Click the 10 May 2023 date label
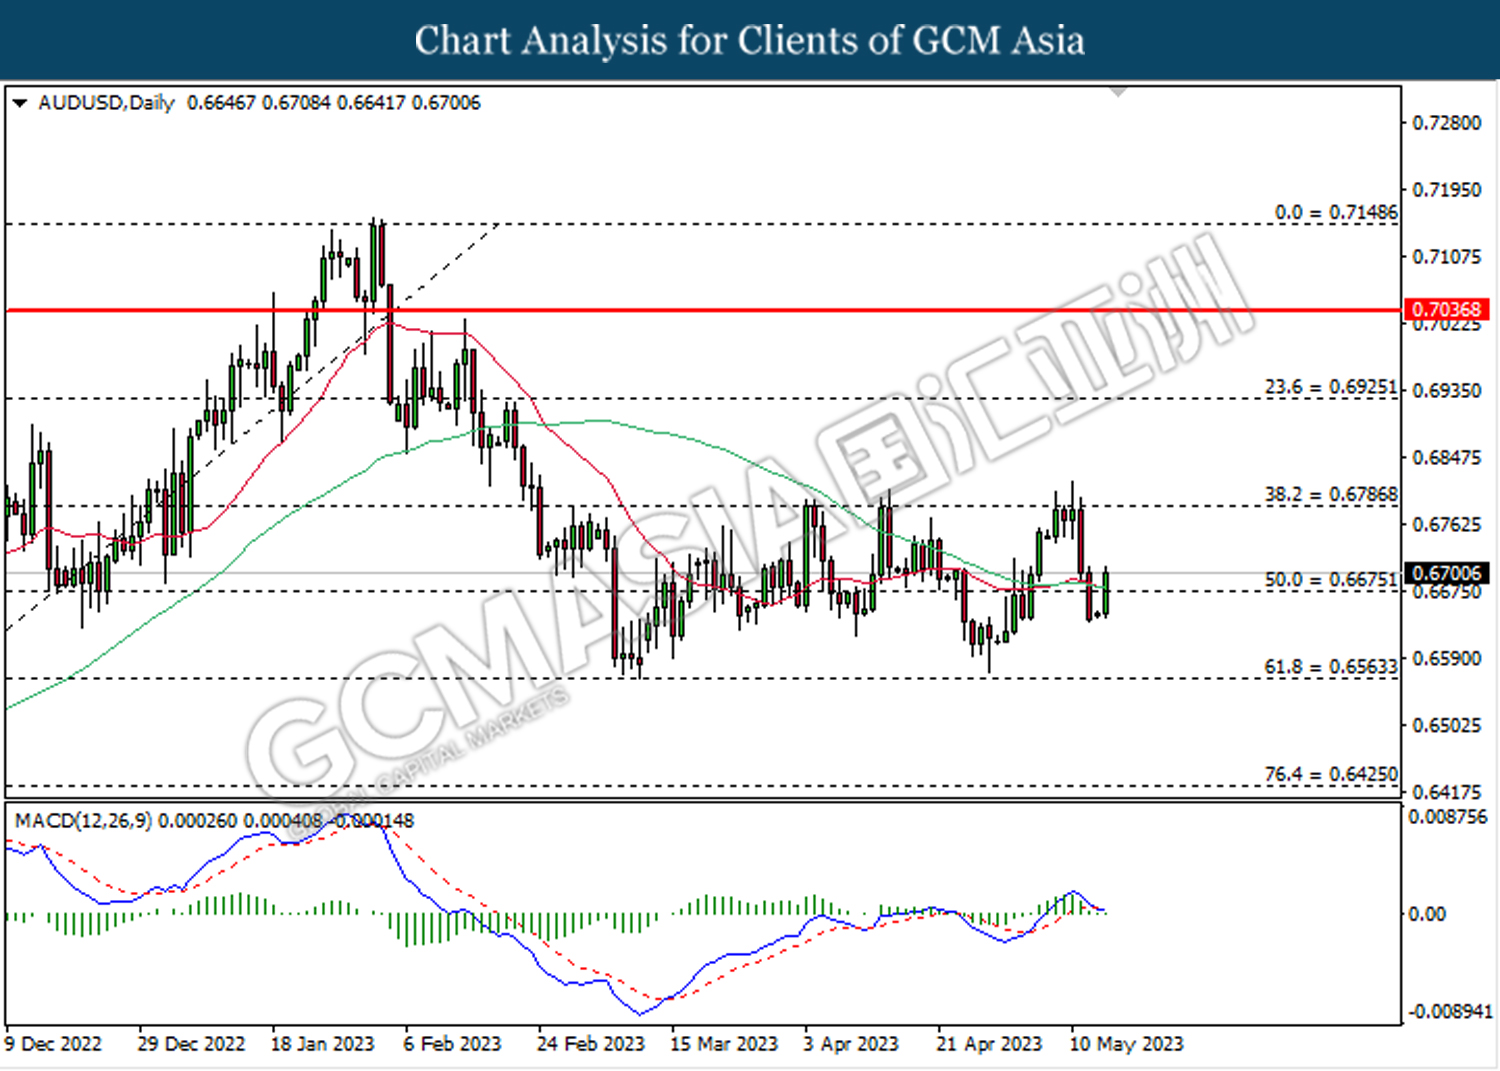This screenshot has width=1500, height=1071. click(x=1126, y=1044)
